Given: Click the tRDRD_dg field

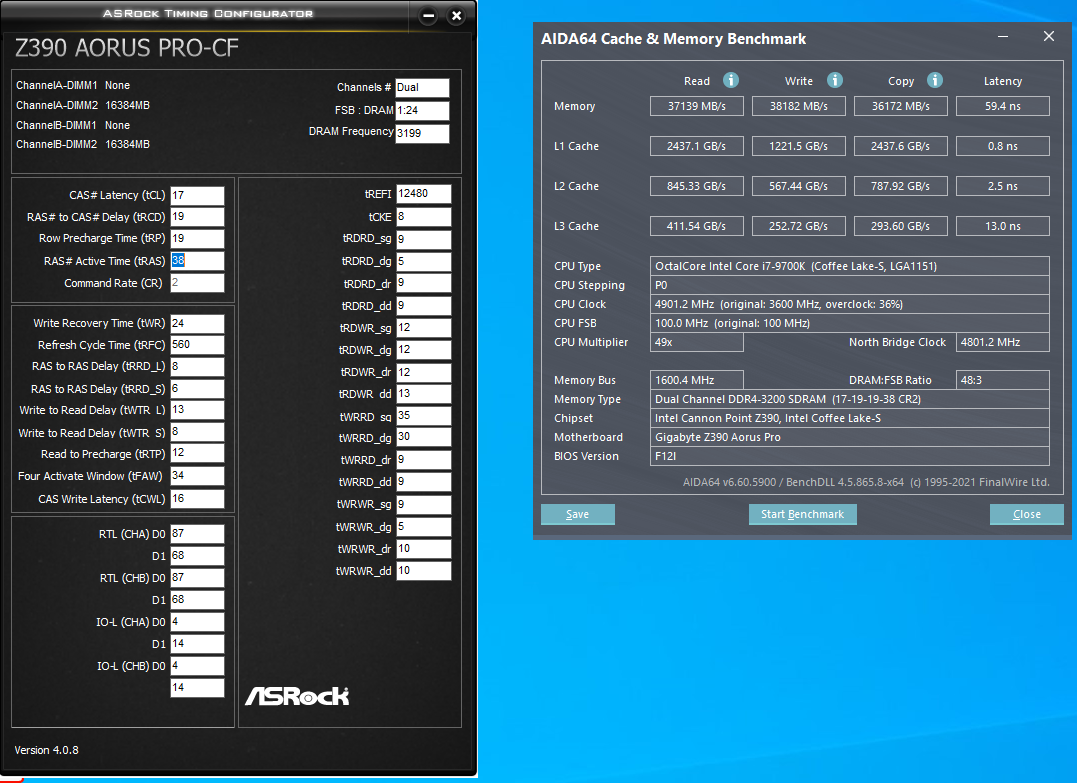Looking at the screenshot, I should tap(423, 262).
